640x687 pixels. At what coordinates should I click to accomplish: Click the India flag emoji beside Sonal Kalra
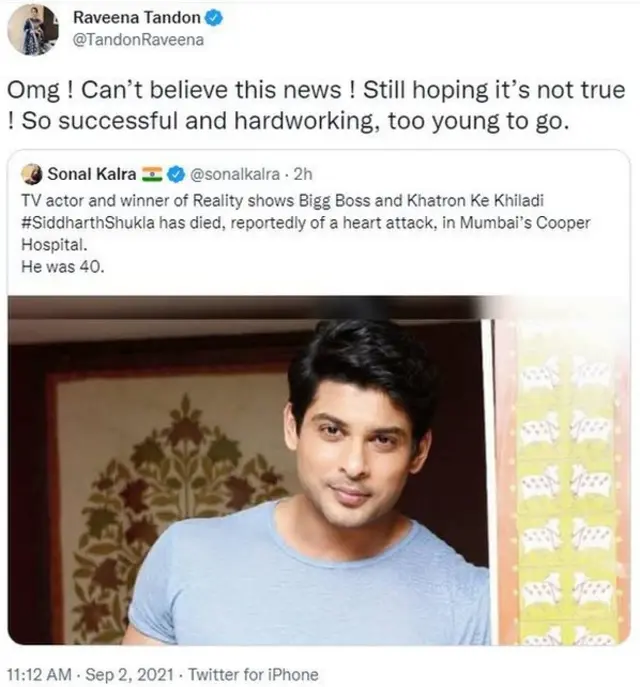pyautogui.click(x=152, y=174)
